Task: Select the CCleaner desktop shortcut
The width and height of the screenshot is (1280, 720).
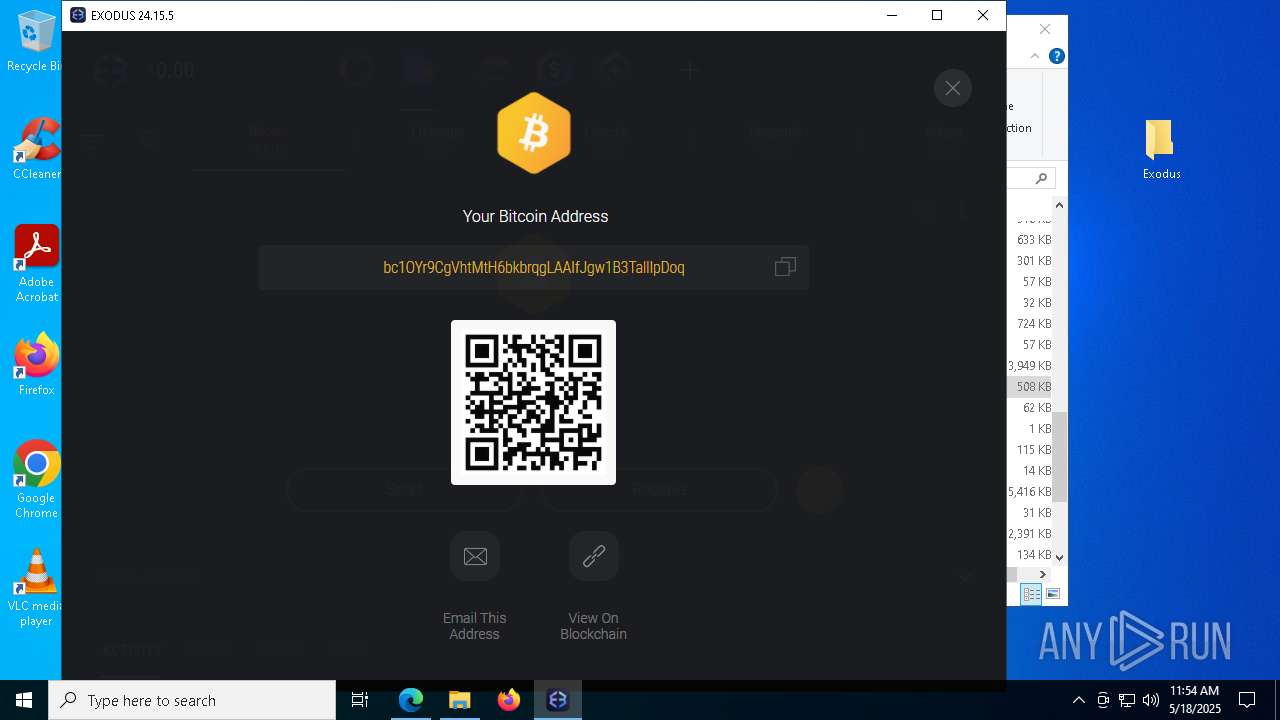Action: click(36, 149)
